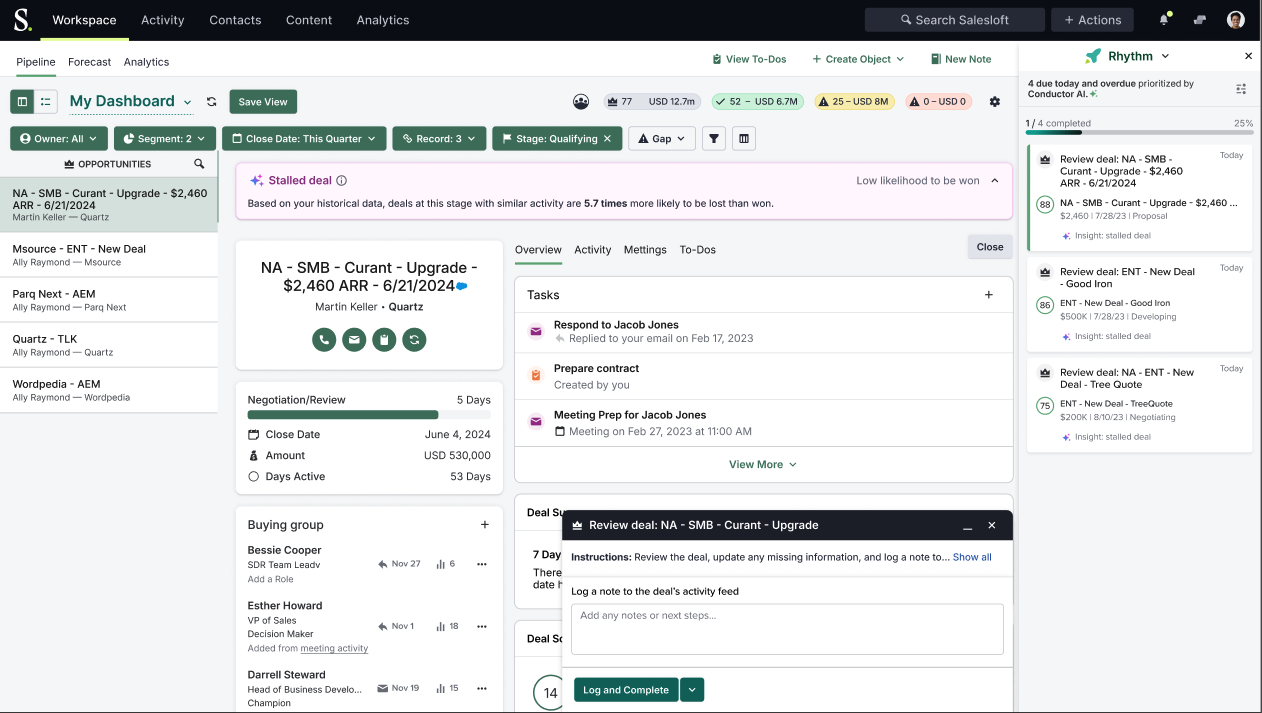Image resolution: width=1262 pixels, height=713 pixels.
Task: Click the Log and Complete button
Action: click(x=626, y=689)
